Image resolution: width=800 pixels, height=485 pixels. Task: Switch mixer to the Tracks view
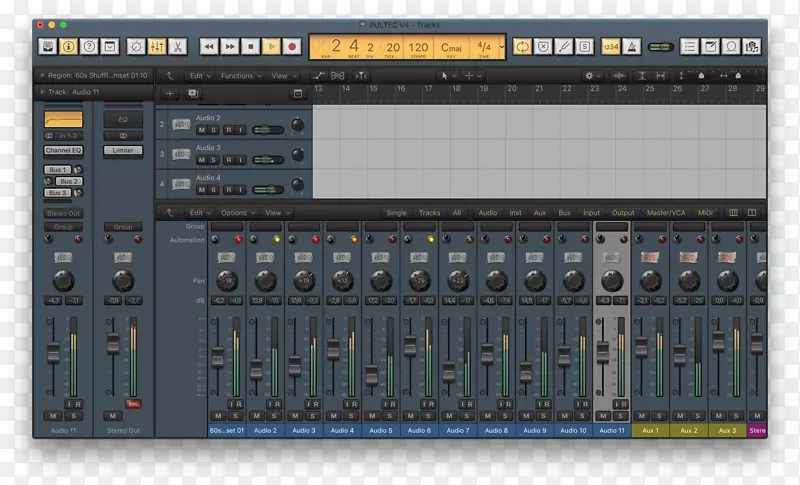tap(429, 212)
